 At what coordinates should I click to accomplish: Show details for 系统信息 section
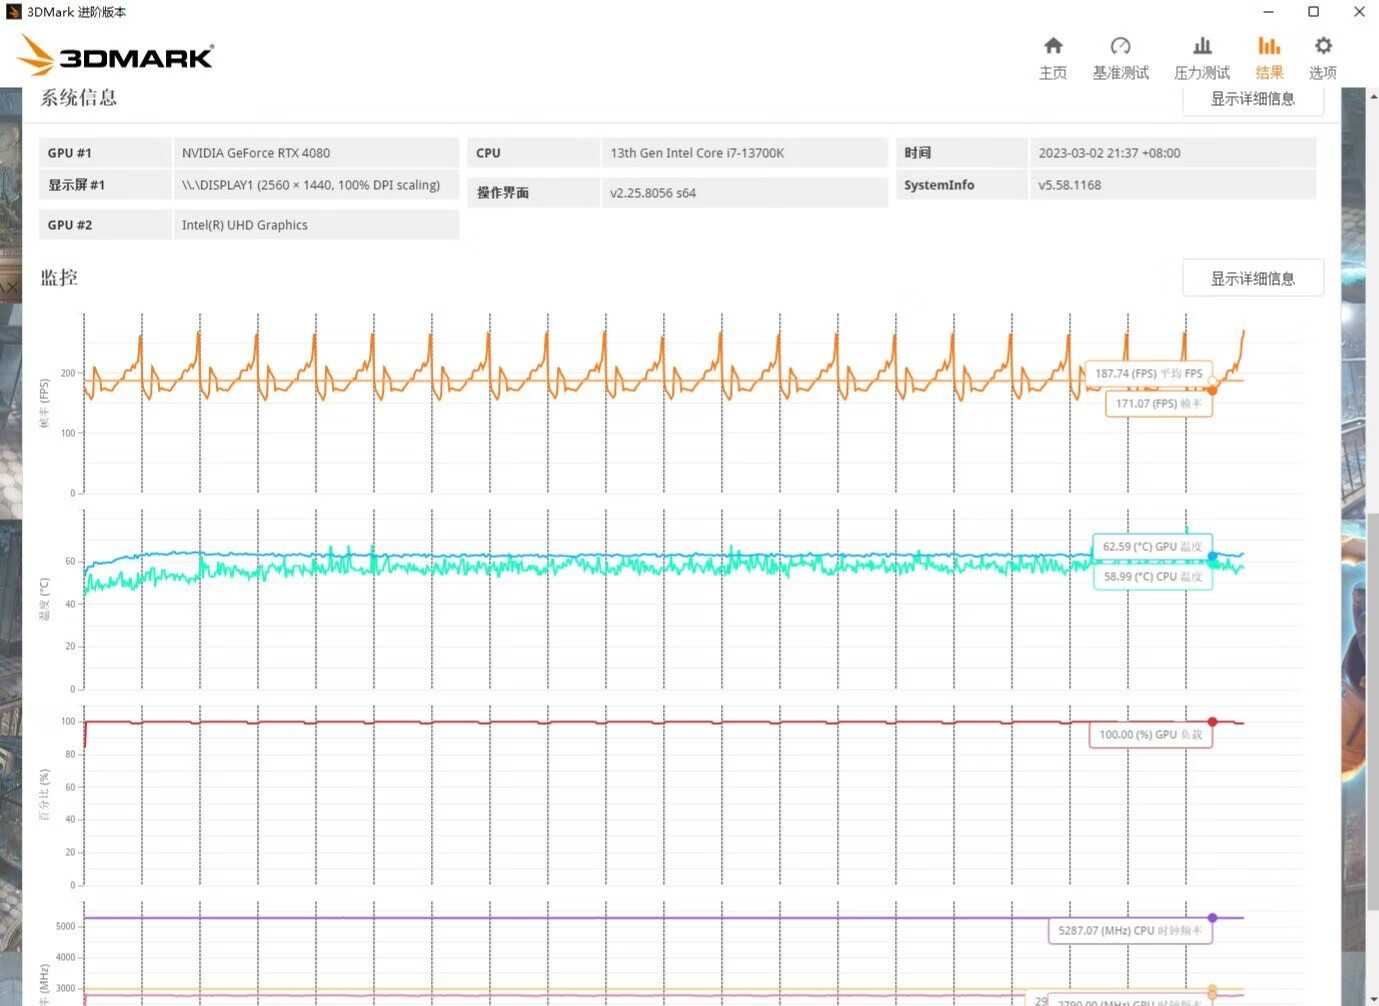[x=1252, y=99]
